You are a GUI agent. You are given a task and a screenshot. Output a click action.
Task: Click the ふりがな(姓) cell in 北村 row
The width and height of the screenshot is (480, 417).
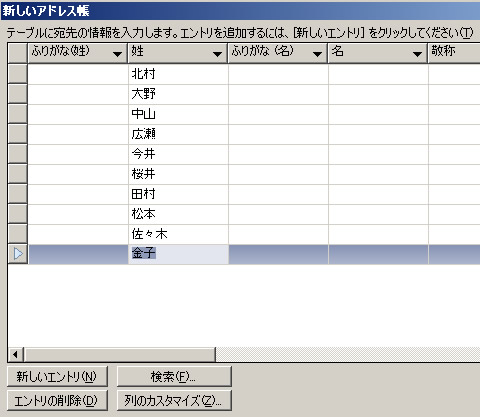[78, 74]
